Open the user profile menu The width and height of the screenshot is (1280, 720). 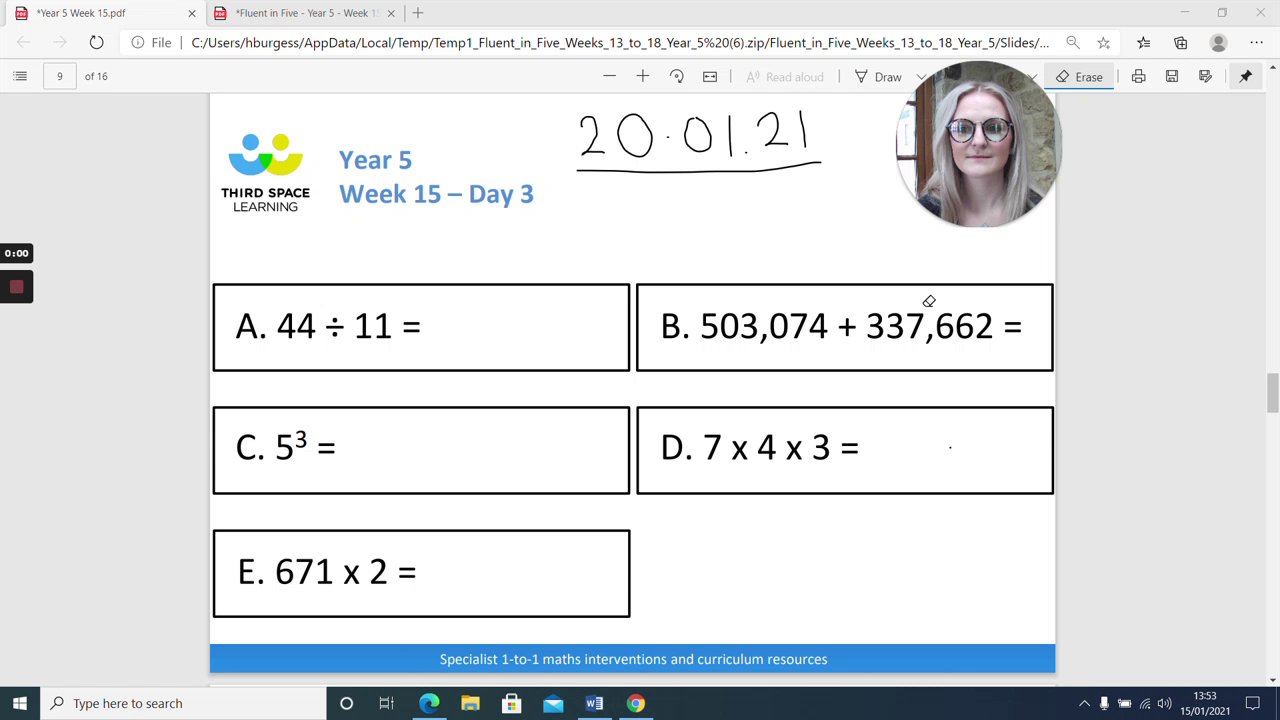pos(1218,42)
